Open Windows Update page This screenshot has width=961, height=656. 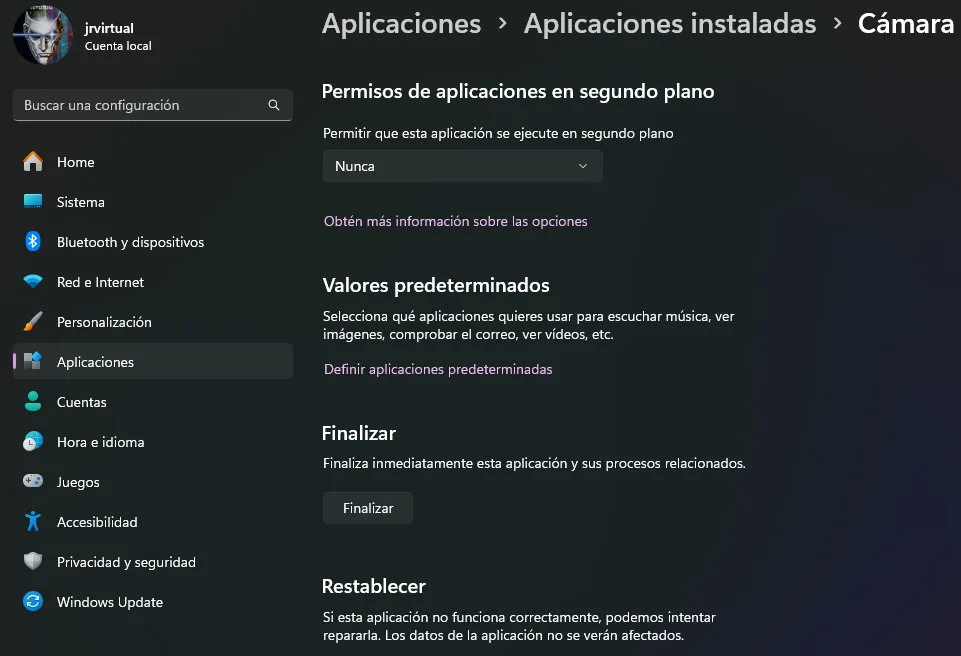click(x=153, y=601)
